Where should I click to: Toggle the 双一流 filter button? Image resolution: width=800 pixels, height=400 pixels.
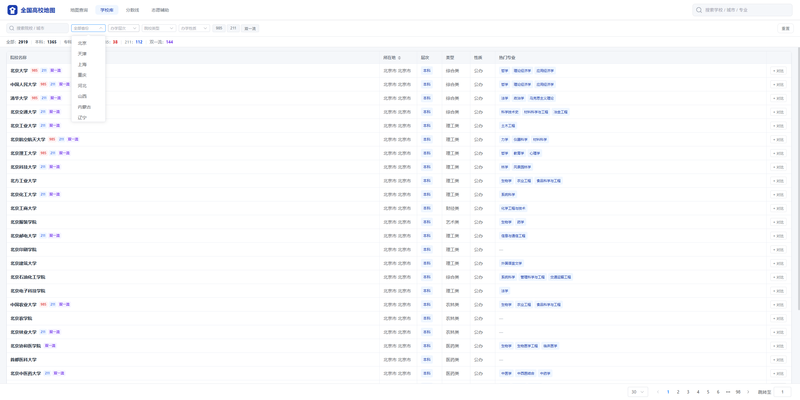(250, 28)
